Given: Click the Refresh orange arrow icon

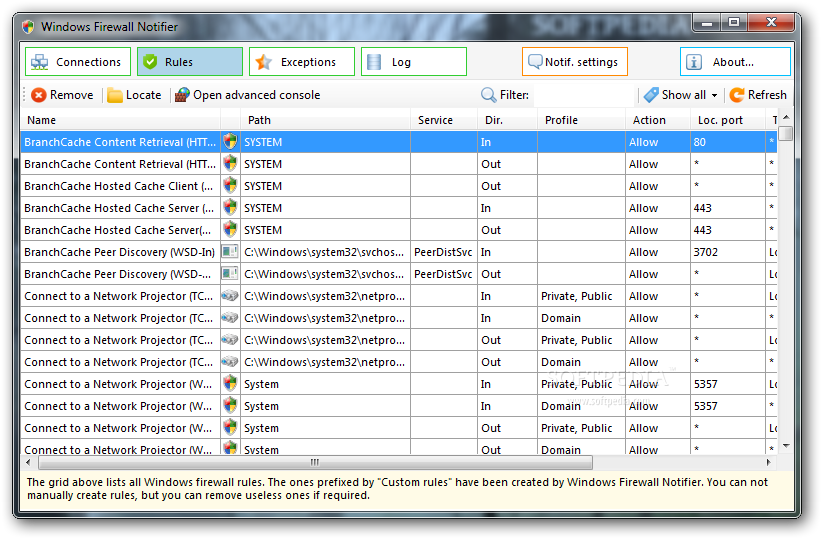Looking at the screenshot, I should (x=737, y=95).
